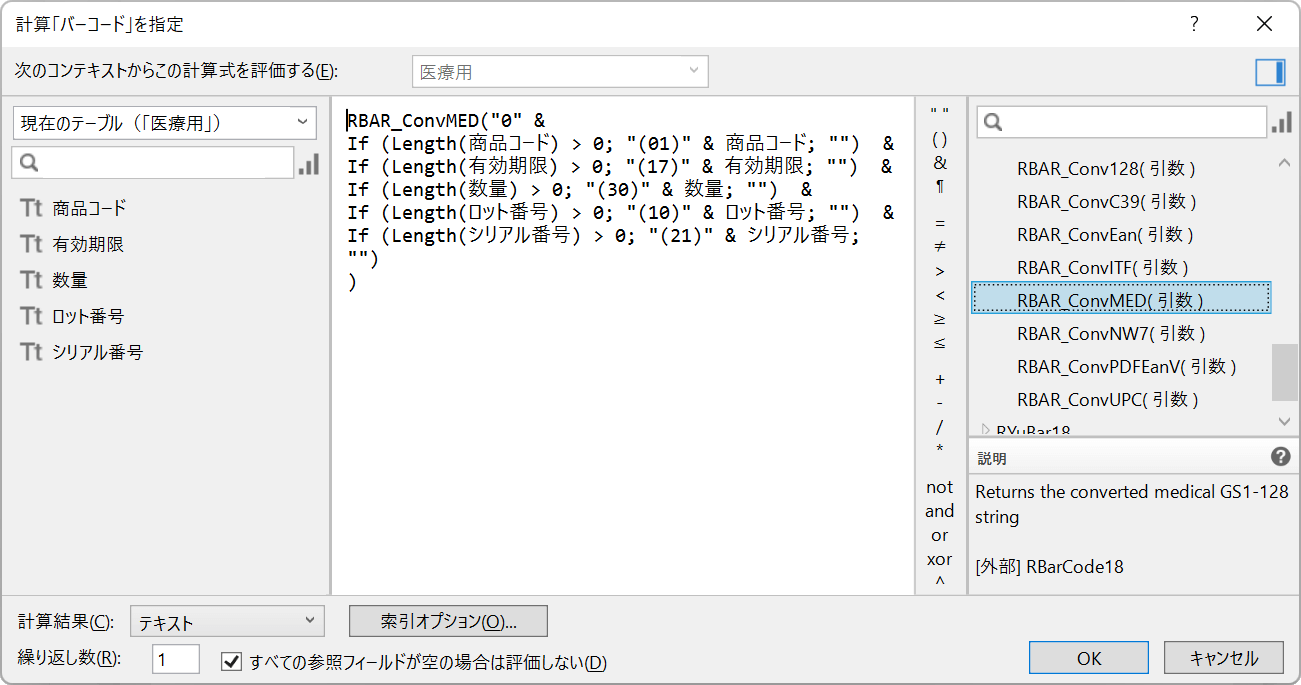The width and height of the screenshot is (1301, 685).
Task: Insert the "xor" logical operator
Action: pyautogui.click(x=939, y=559)
